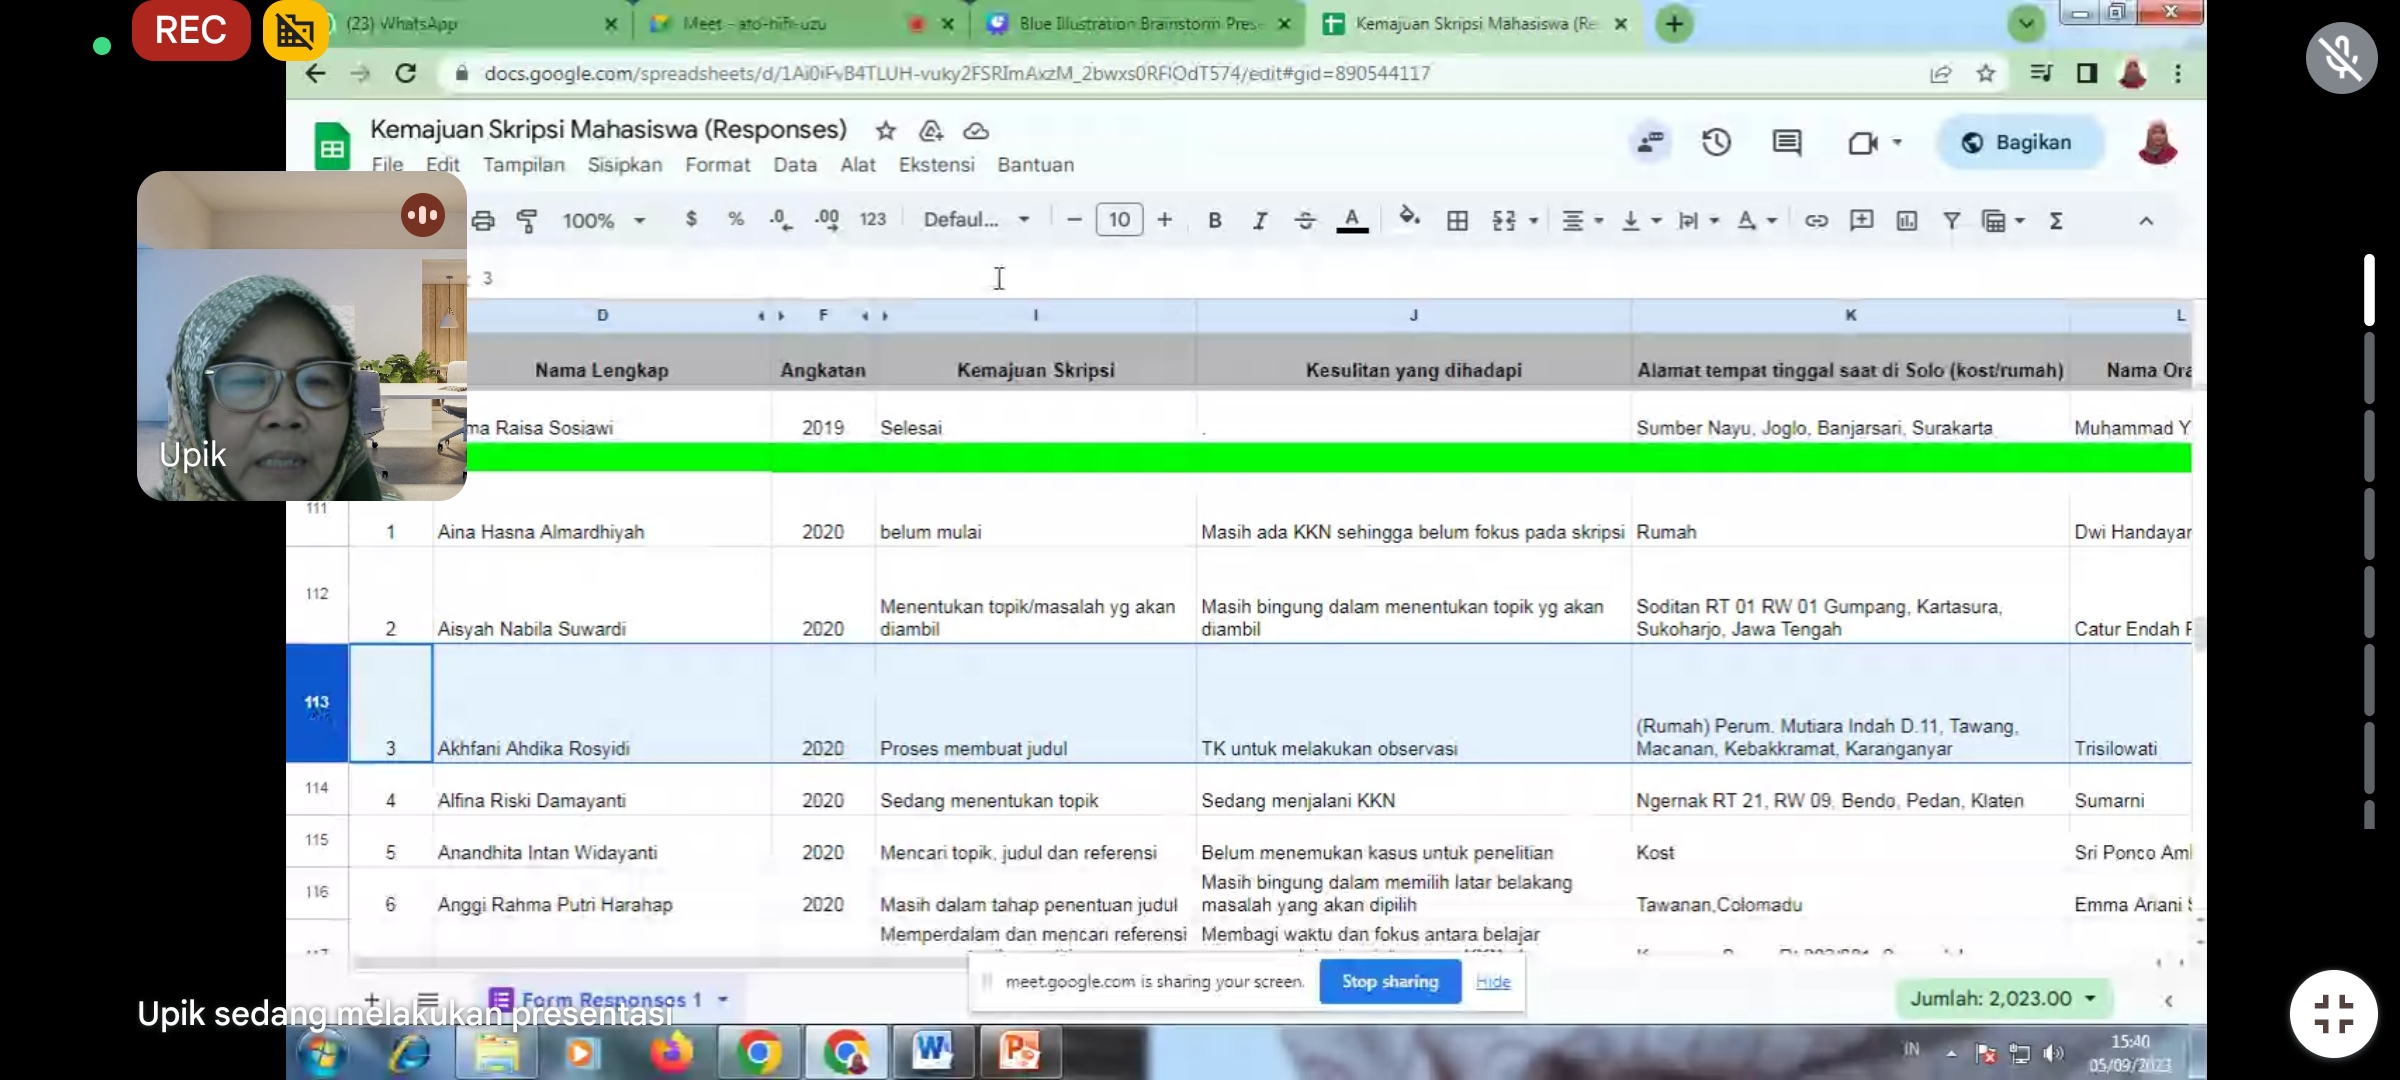Viewport: 2400px width, 1080px height.
Task: Open the Default font dropdown
Action: [x=975, y=220]
